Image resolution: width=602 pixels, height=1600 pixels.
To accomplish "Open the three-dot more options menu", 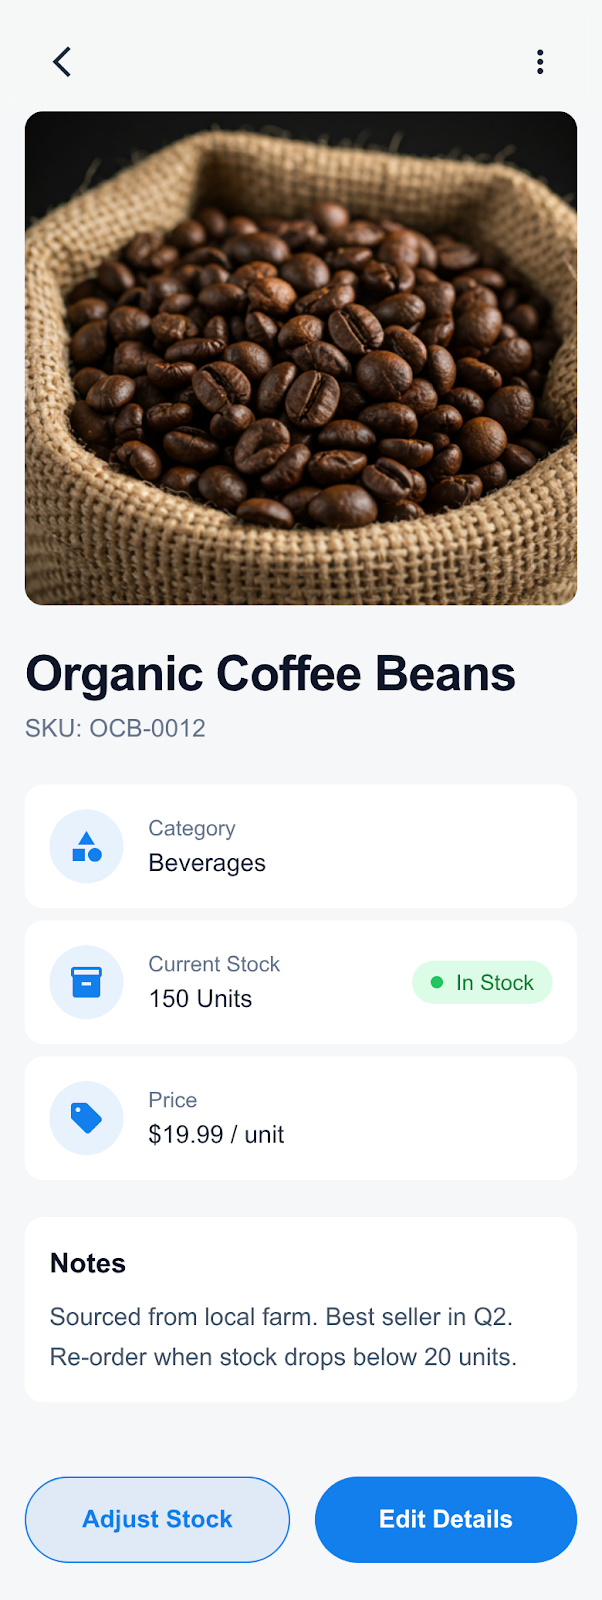I will point(540,62).
